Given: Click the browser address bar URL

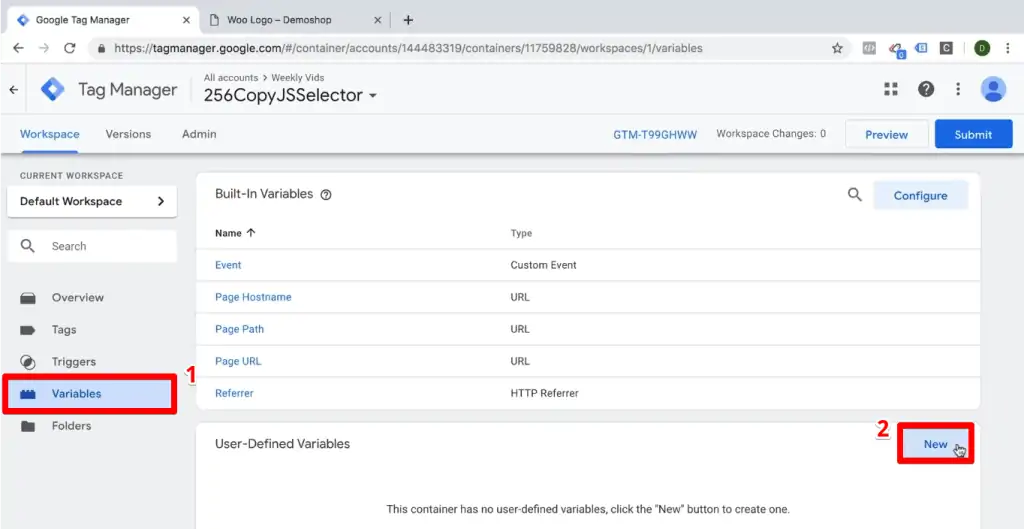Looking at the screenshot, I should tap(408, 48).
